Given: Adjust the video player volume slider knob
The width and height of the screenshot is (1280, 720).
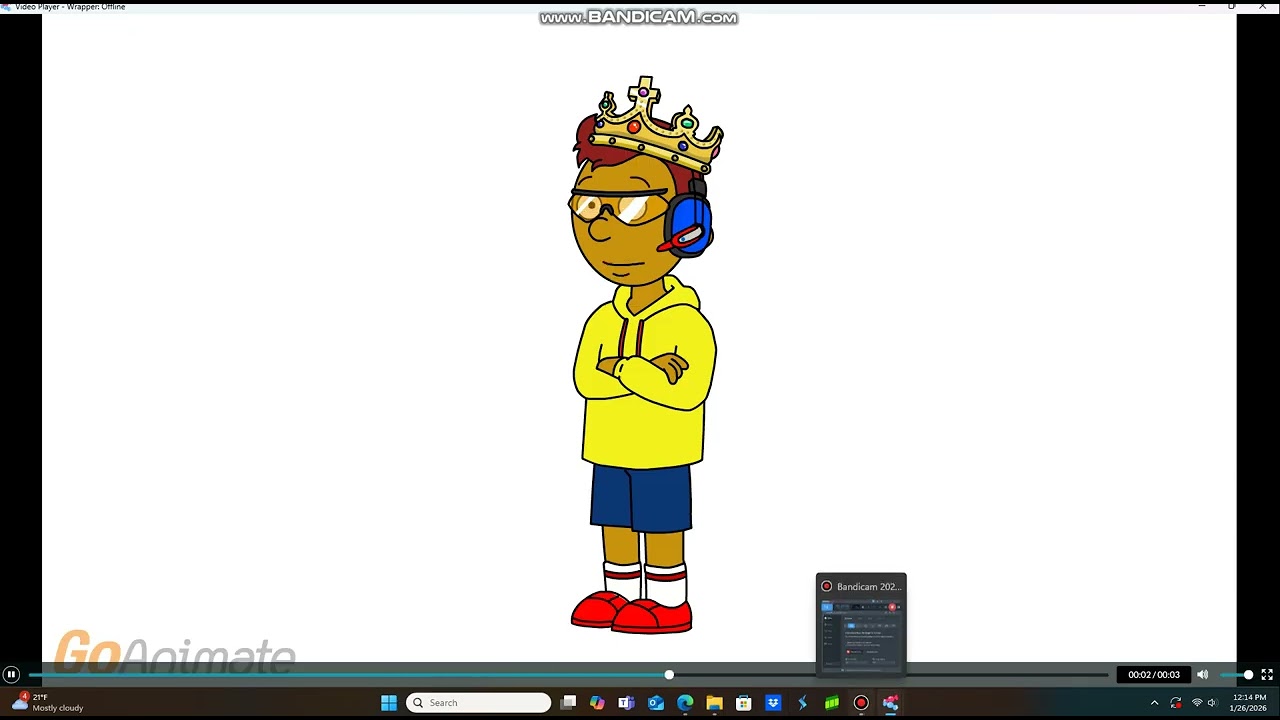Looking at the screenshot, I should (1248, 675).
